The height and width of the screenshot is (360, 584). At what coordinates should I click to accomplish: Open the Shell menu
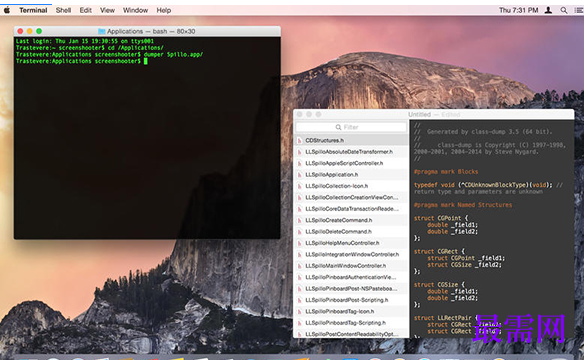[x=63, y=10]
